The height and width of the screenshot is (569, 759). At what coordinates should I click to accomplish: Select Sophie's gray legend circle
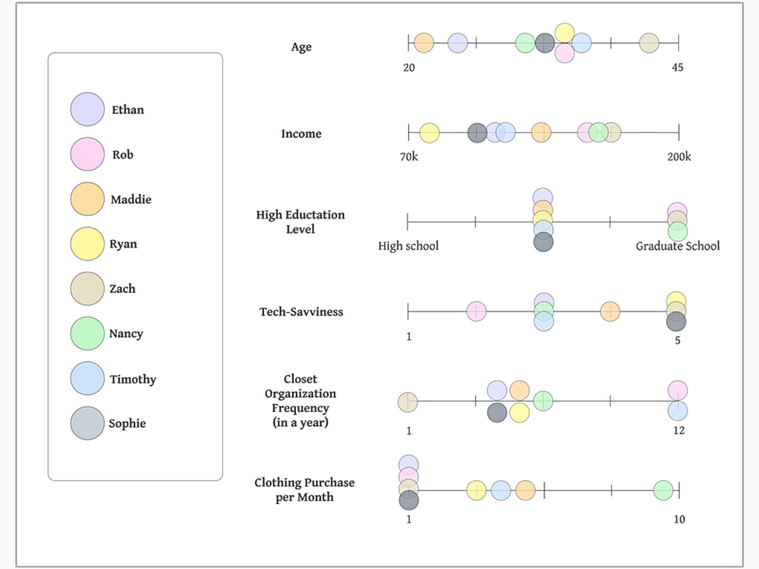87,423
